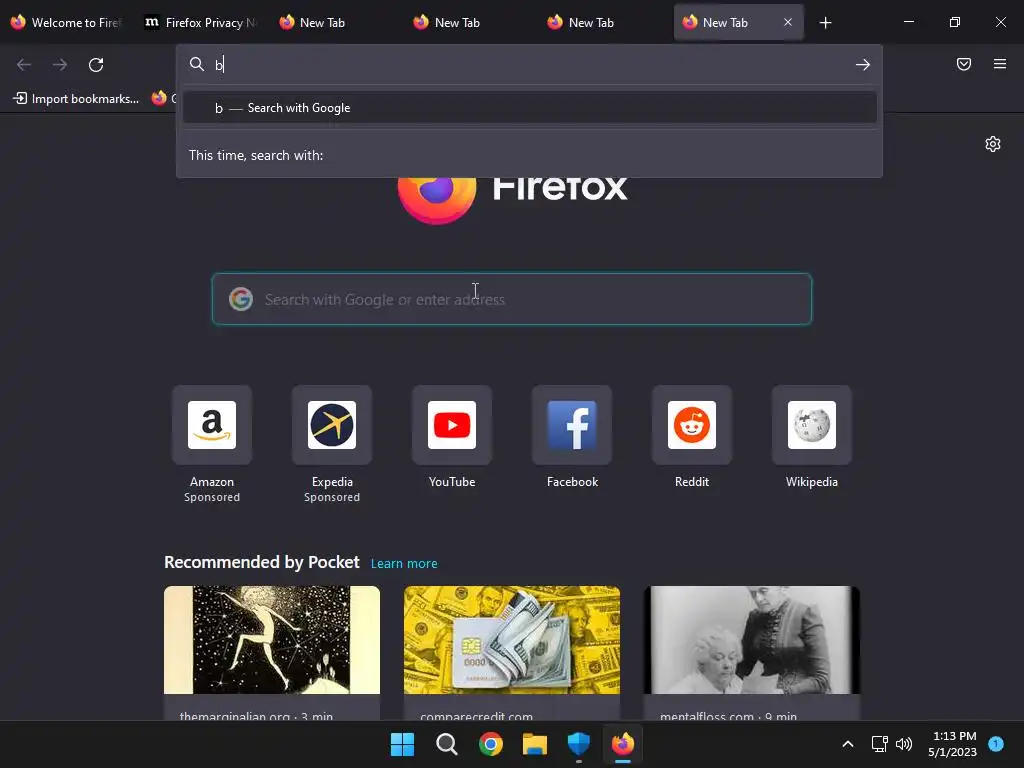Open the Firefox application menu
The height and width of the screenshot is (768, 1024).
[x=999, y=64]
